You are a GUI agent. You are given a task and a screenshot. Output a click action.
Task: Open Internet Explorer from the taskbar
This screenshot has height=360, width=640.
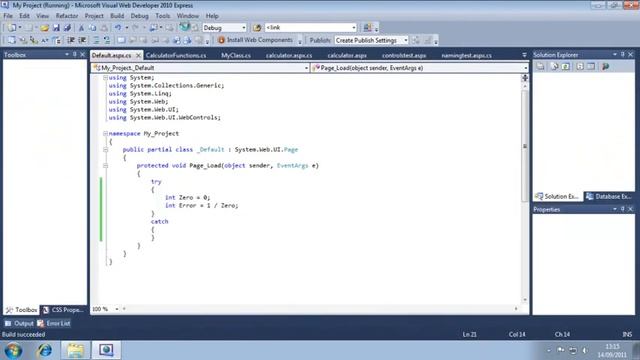click(x=44, y=350)
